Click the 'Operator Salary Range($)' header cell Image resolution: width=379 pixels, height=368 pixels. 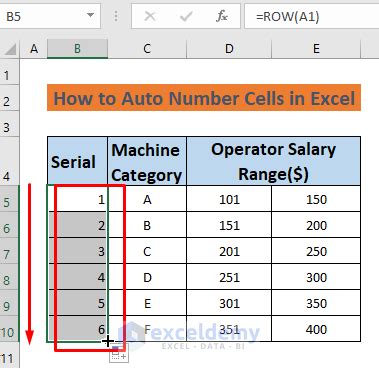[274, 161]
